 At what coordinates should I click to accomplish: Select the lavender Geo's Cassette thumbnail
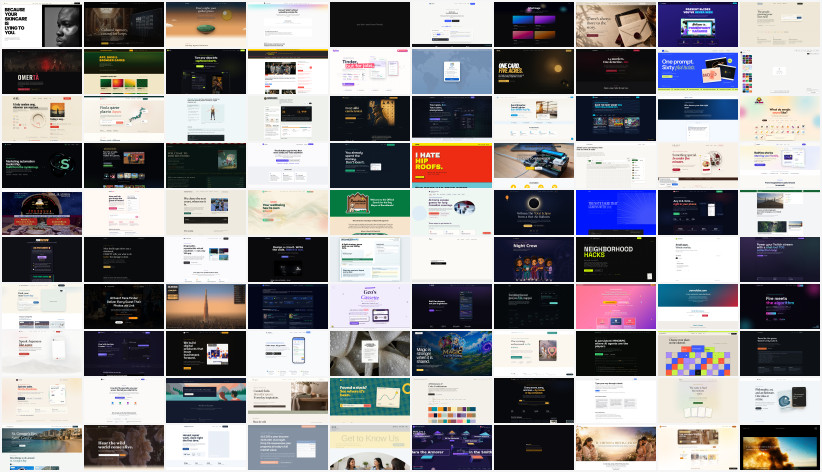370,306
